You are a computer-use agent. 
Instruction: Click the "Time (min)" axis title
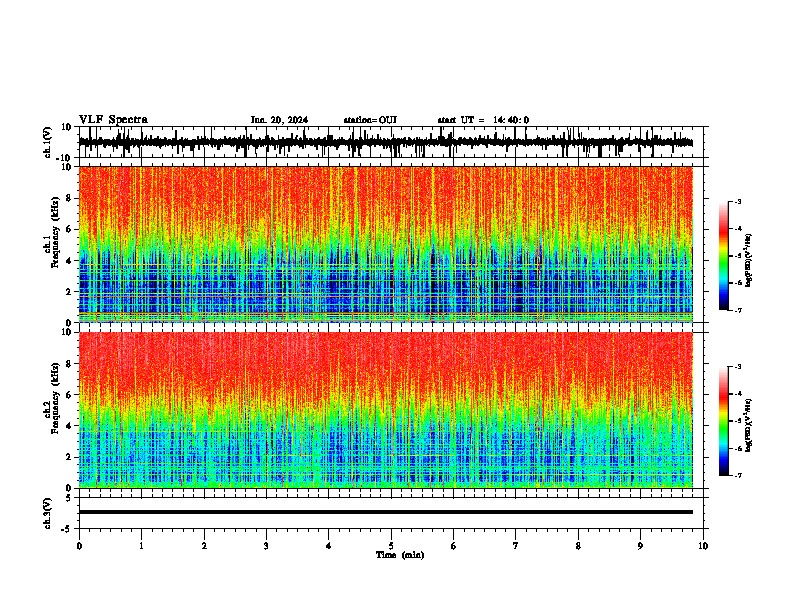tap(400, 555)
